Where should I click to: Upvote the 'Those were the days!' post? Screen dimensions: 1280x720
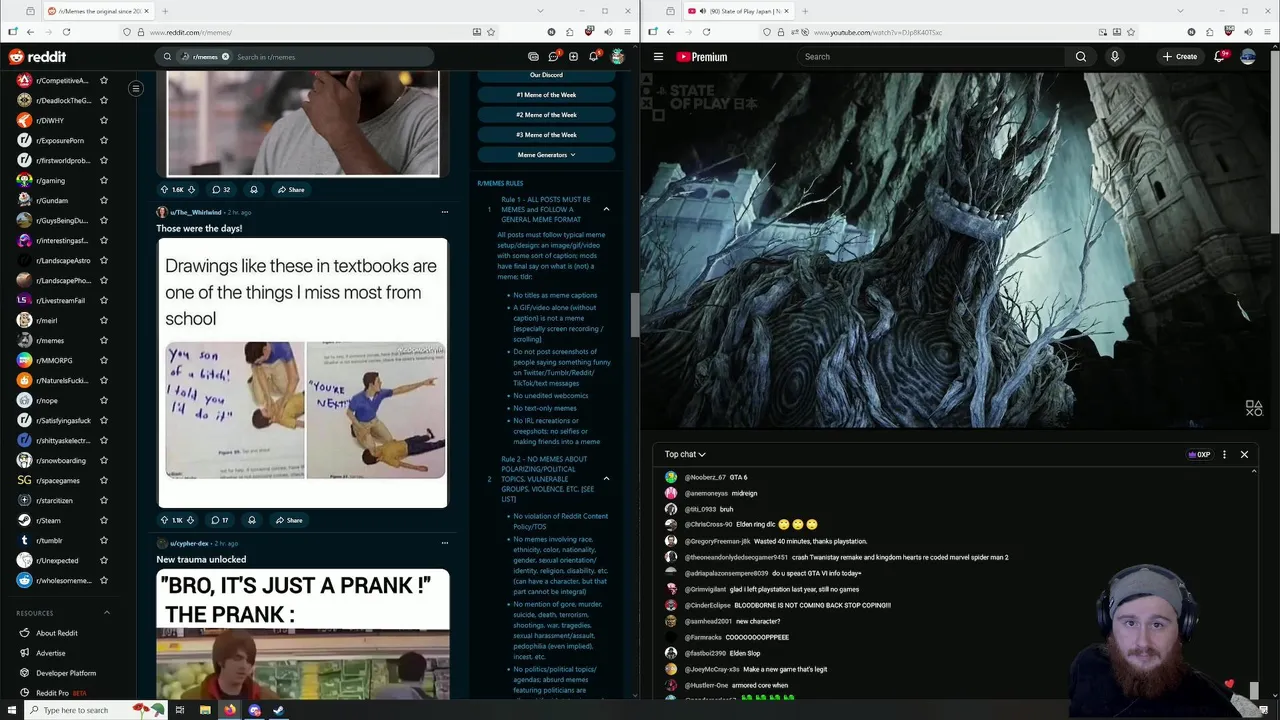[164, 520]
